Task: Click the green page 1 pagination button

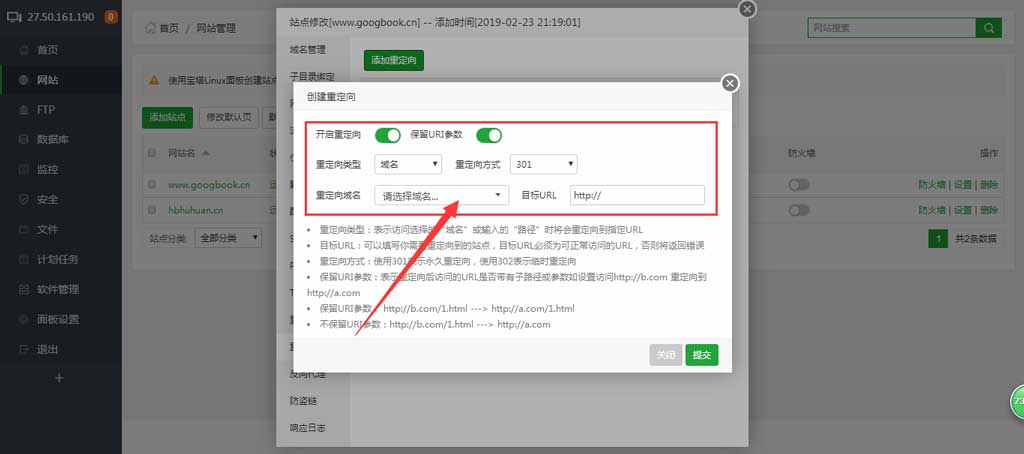Action: (x=938, y=238)
